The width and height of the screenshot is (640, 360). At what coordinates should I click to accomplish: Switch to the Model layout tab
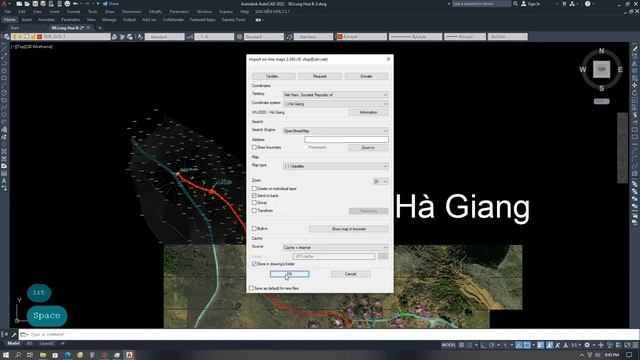point(13,344)
